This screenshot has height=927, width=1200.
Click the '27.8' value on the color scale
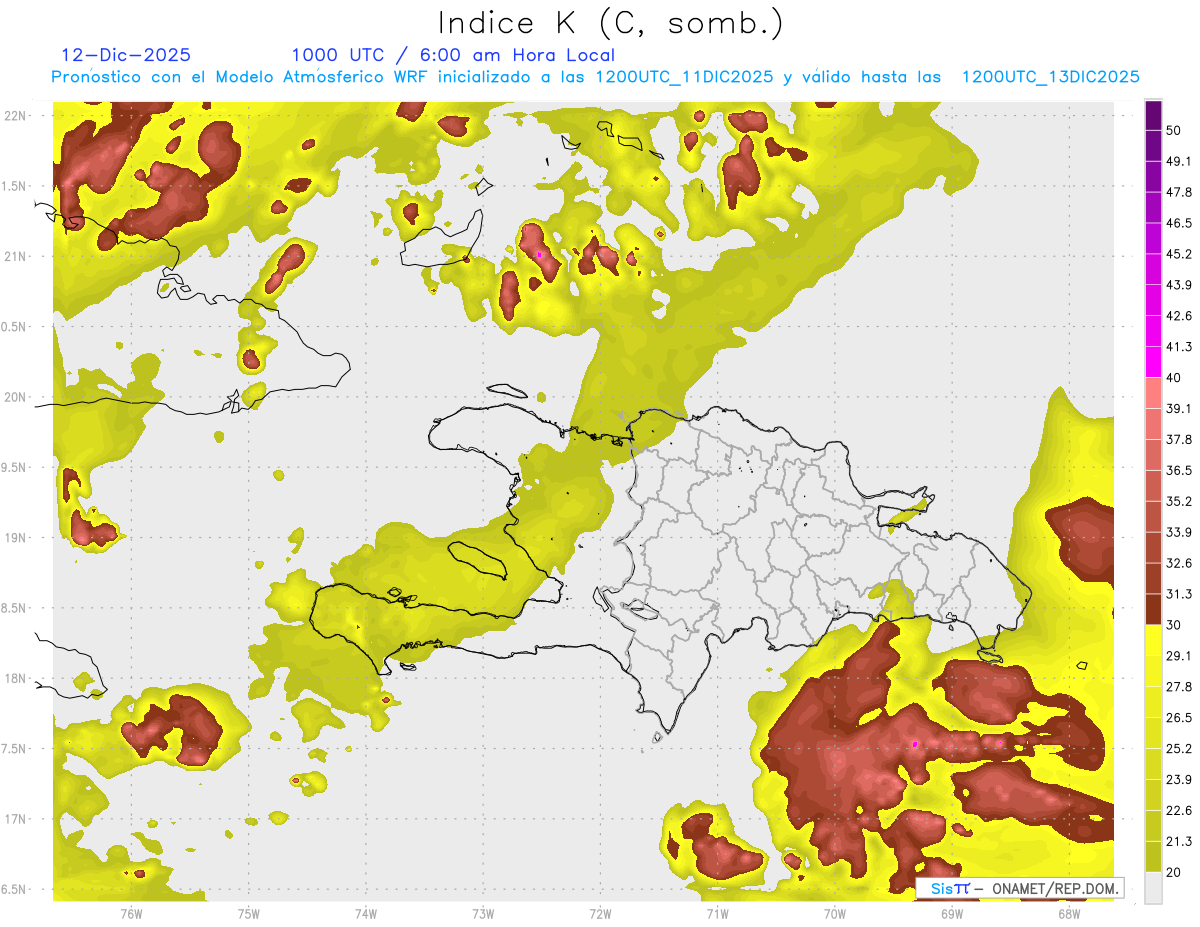(1179, 687)
